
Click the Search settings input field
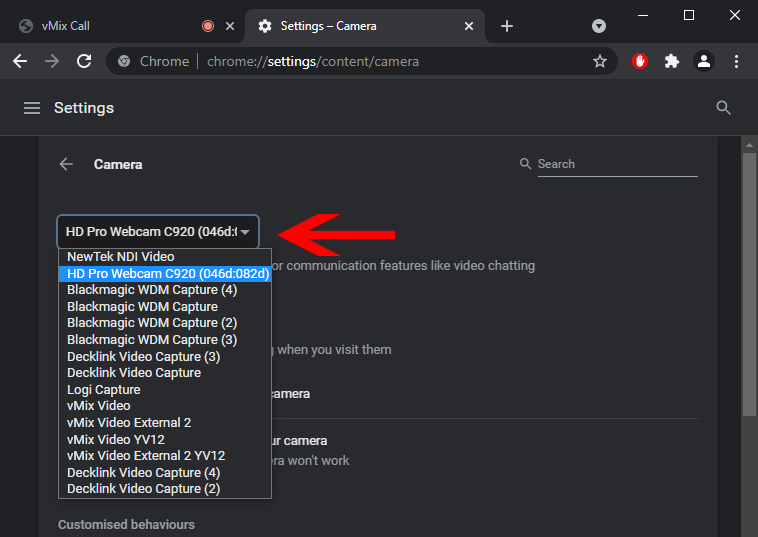[616, 164]
